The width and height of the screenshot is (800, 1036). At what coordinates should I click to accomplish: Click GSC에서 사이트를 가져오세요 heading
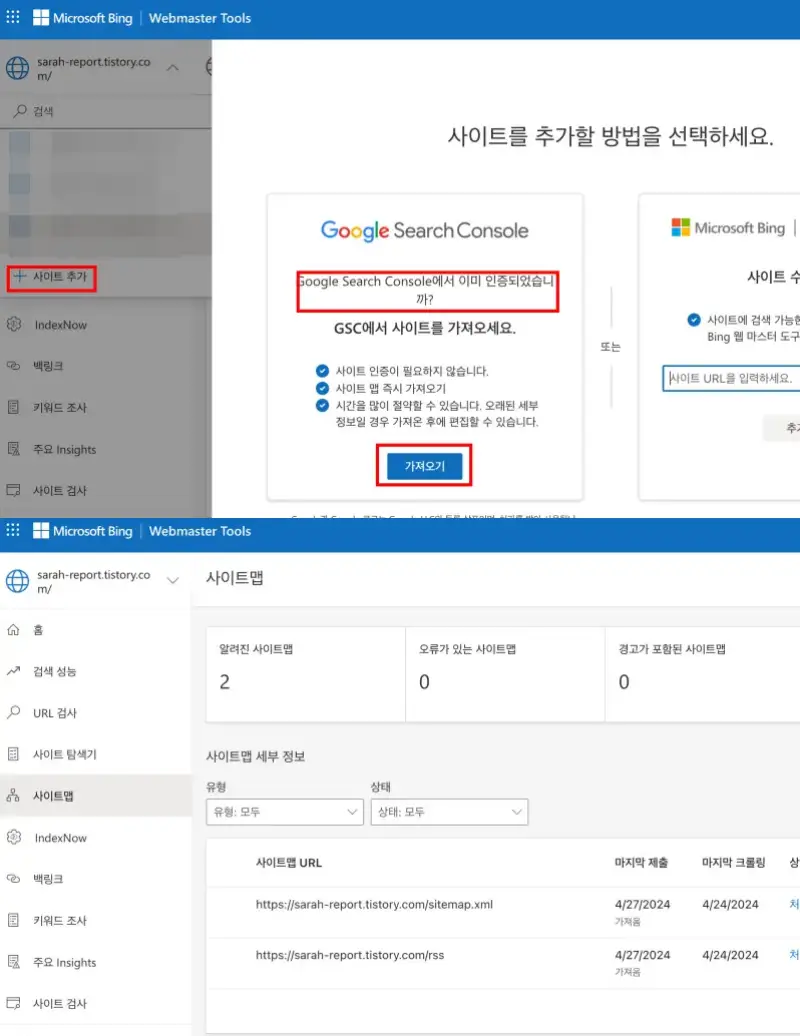(x=424, y=328)
